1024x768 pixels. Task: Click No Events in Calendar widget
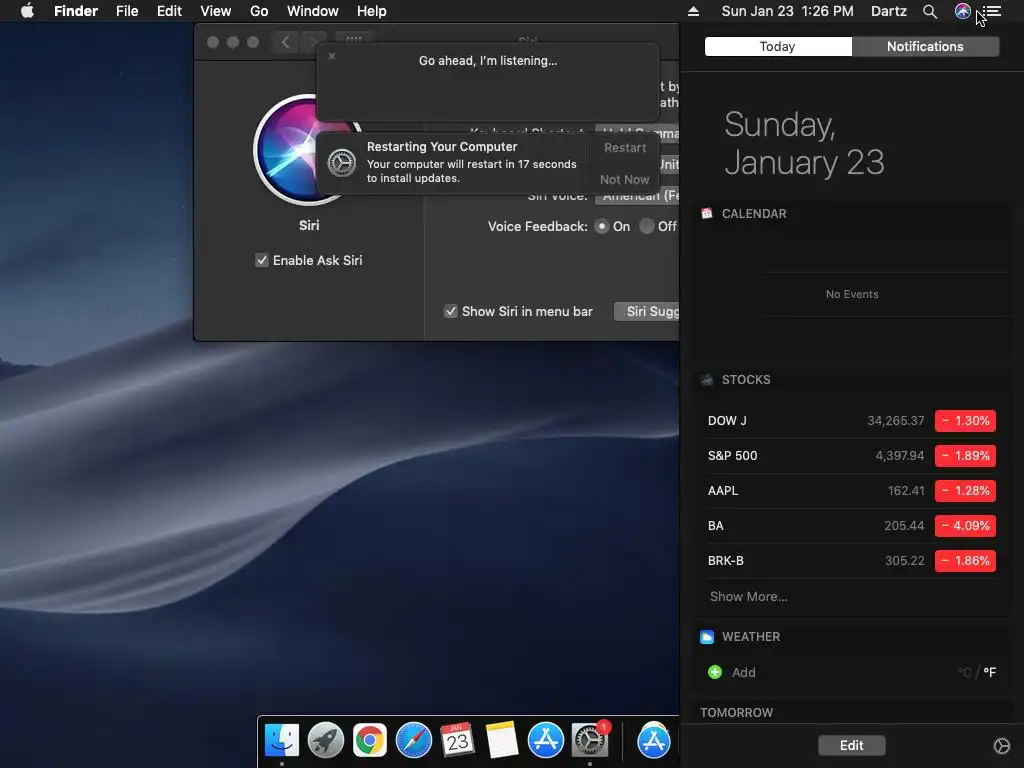pos(852,294)
